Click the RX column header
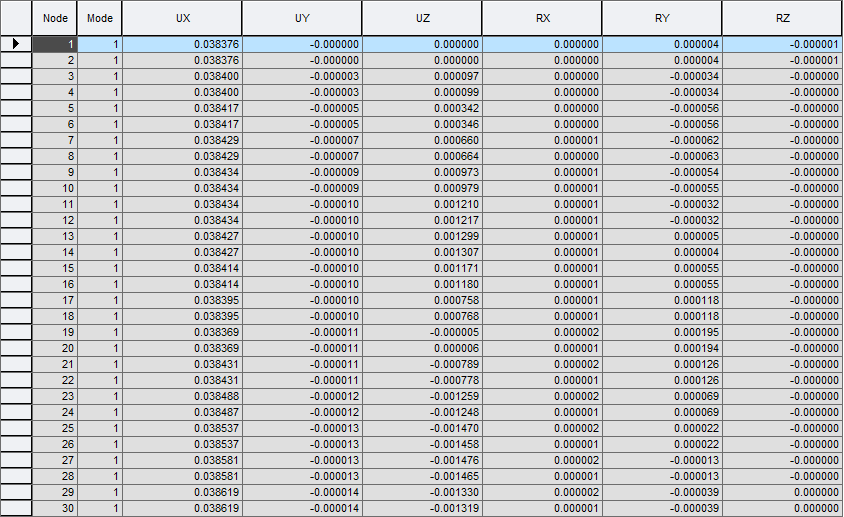The height and width of the screenshot is (517, 844). 543,18
